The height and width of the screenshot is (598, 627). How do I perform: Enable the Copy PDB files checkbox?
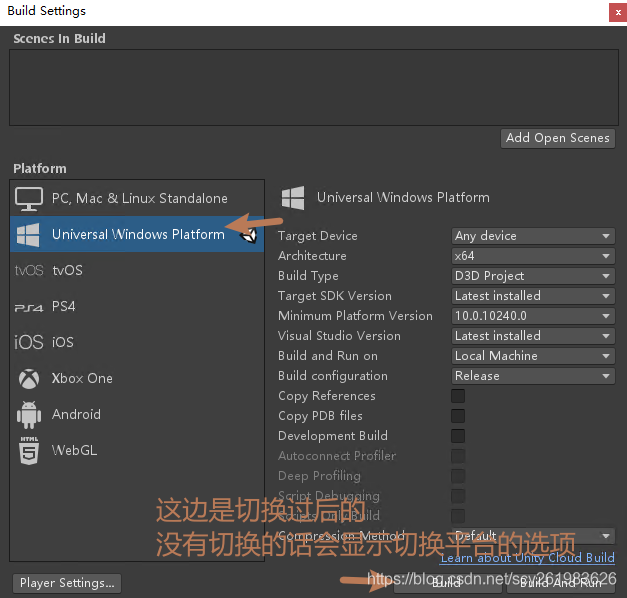458,416
